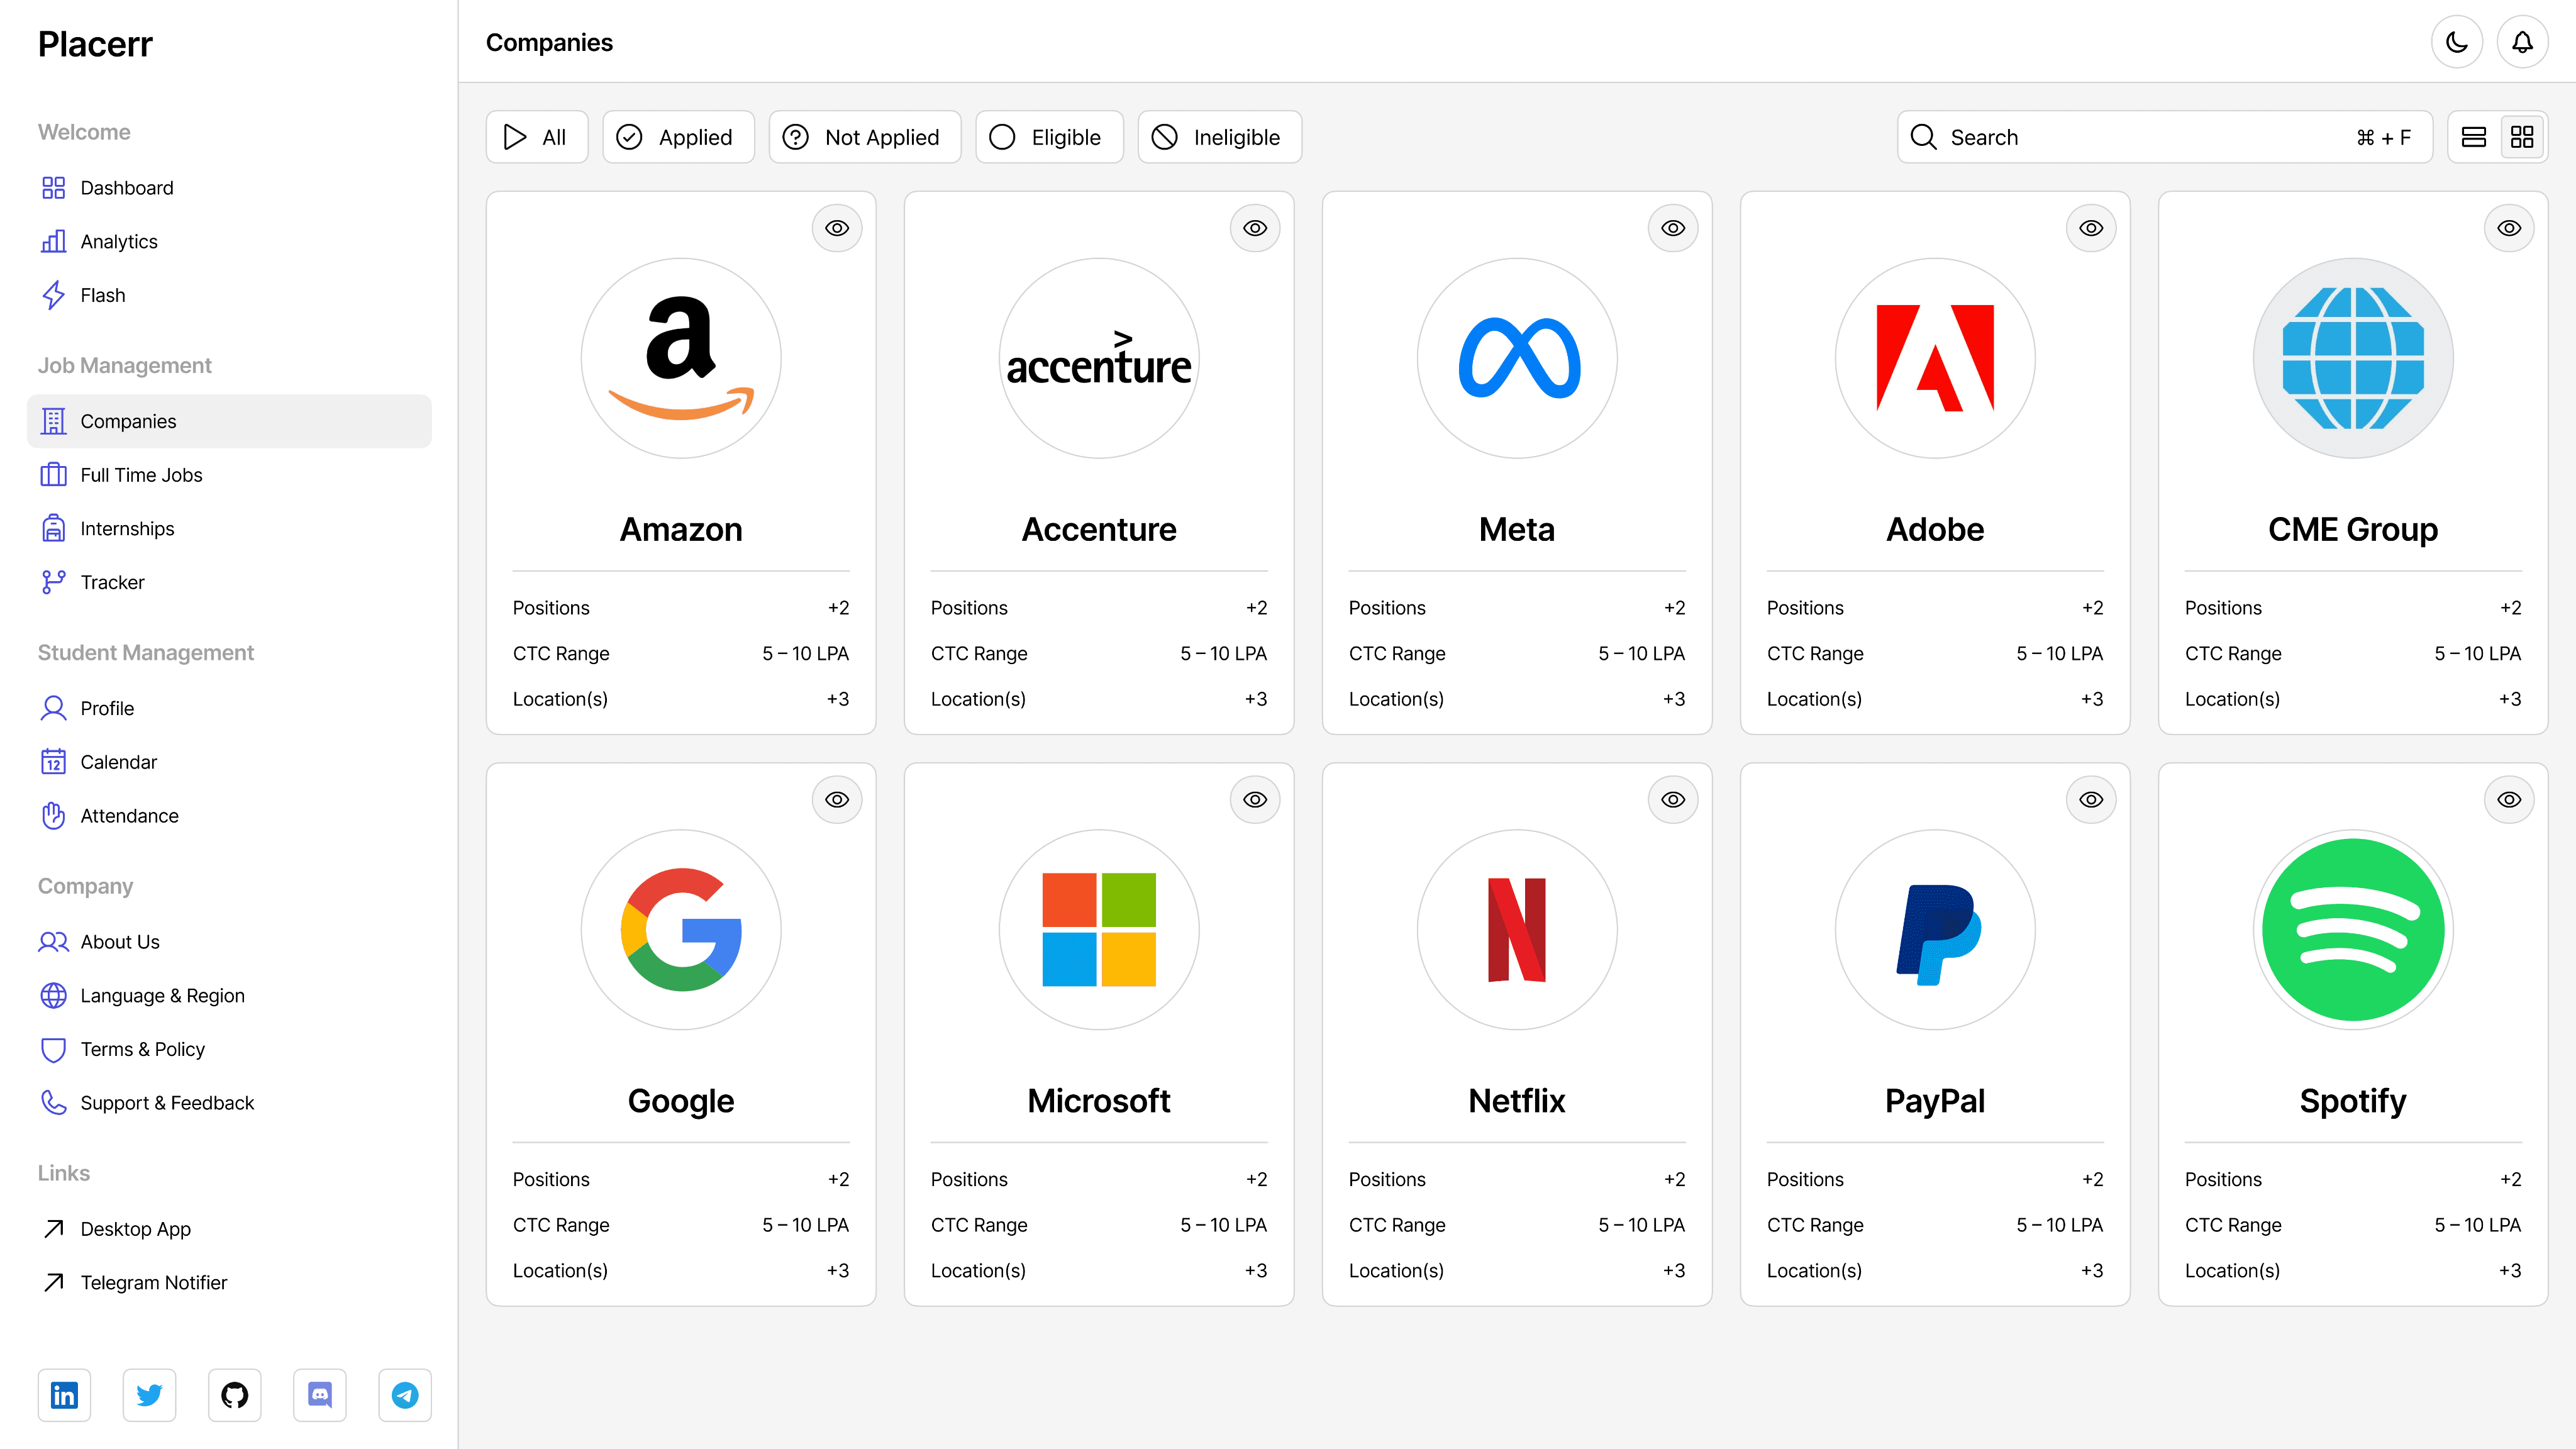Click the Adobe logo

coord(1935,358)
